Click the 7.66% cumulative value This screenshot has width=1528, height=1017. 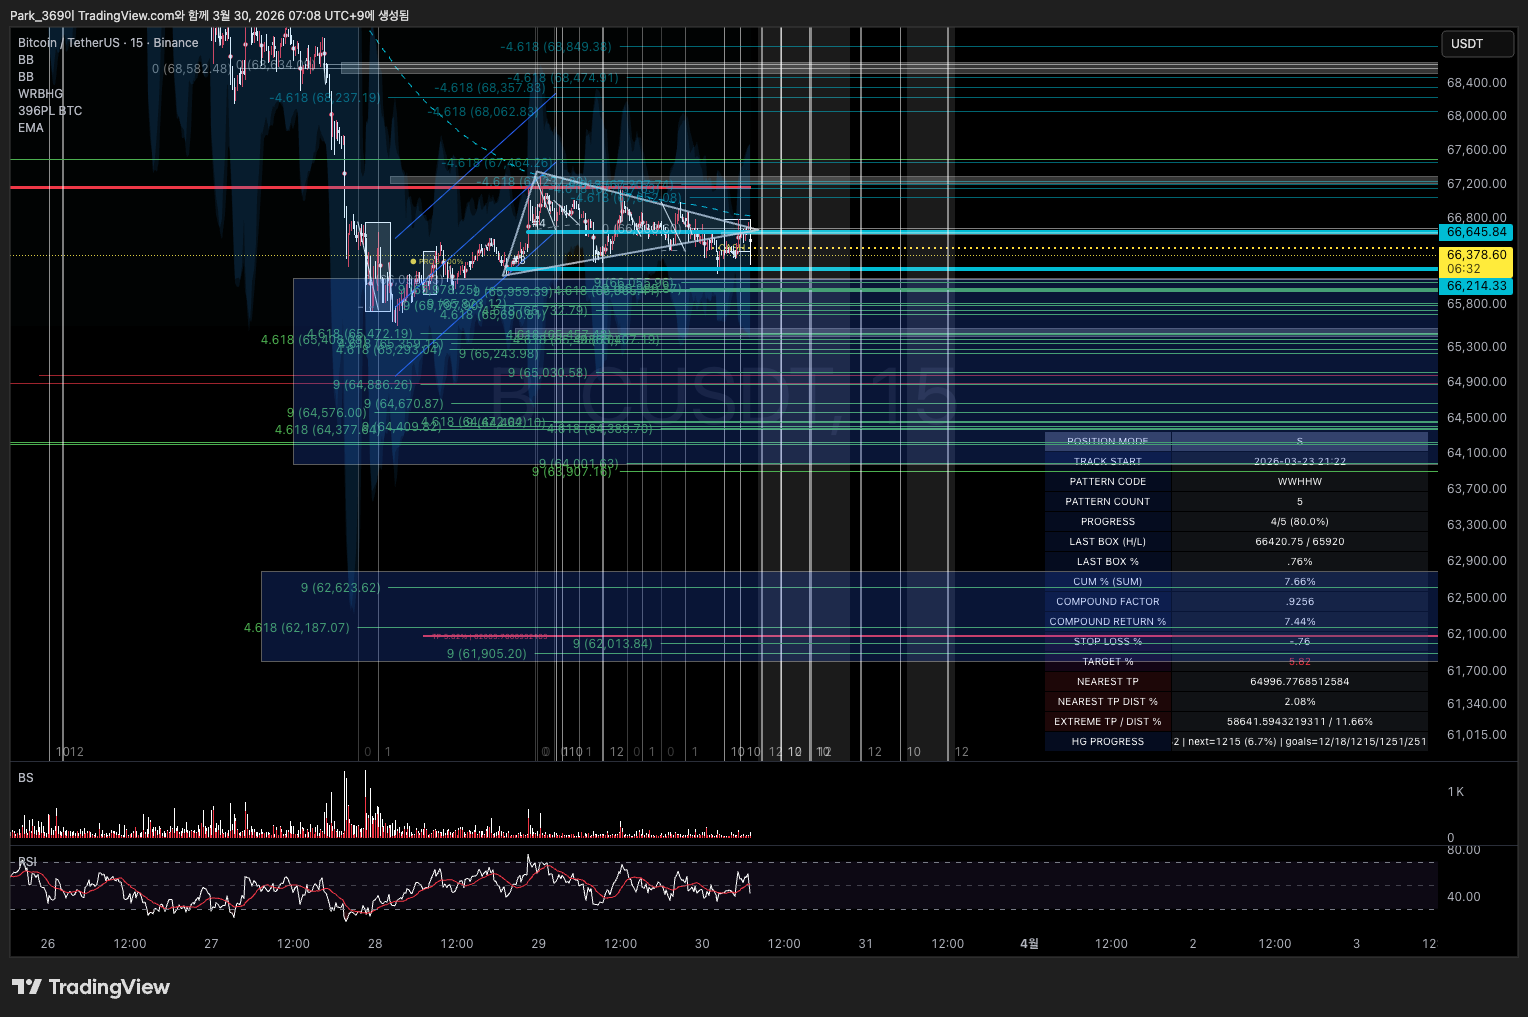tap(1300, 582)
